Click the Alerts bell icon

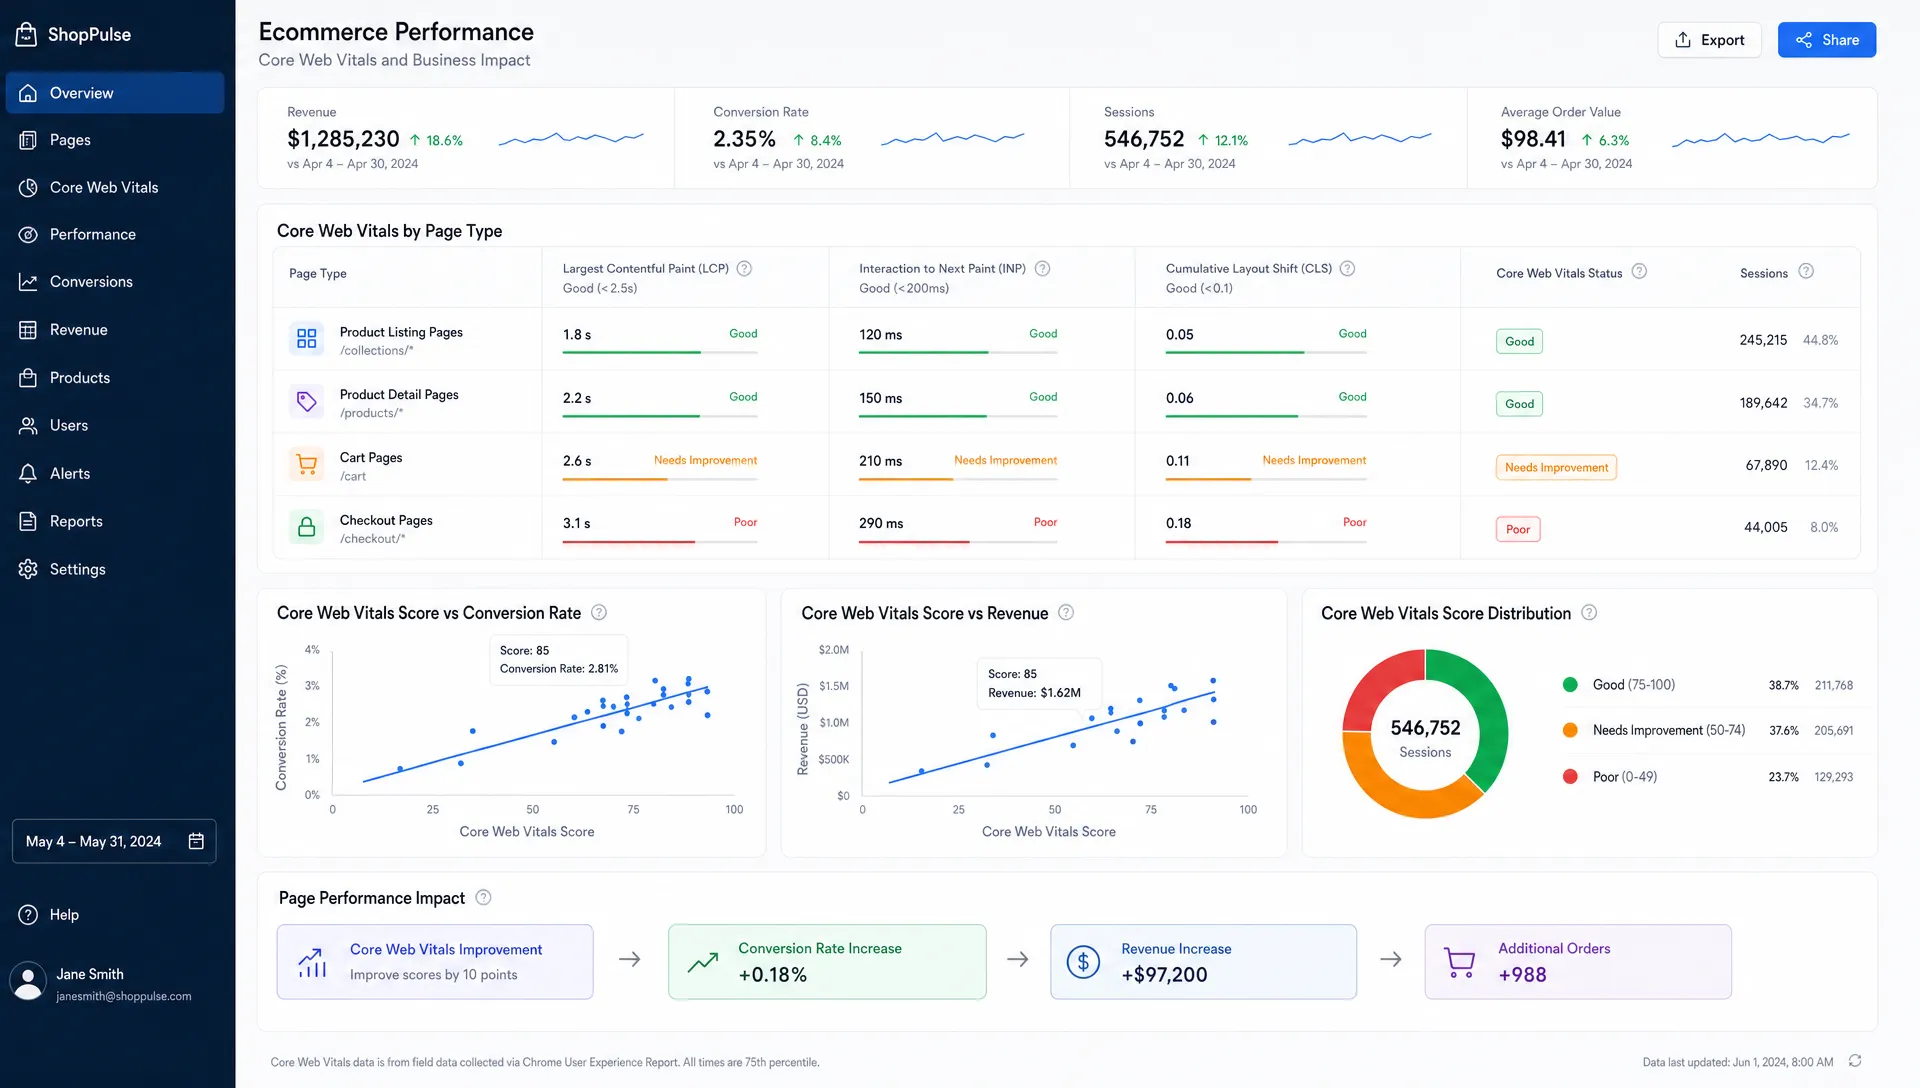click(x=28, y=474)
